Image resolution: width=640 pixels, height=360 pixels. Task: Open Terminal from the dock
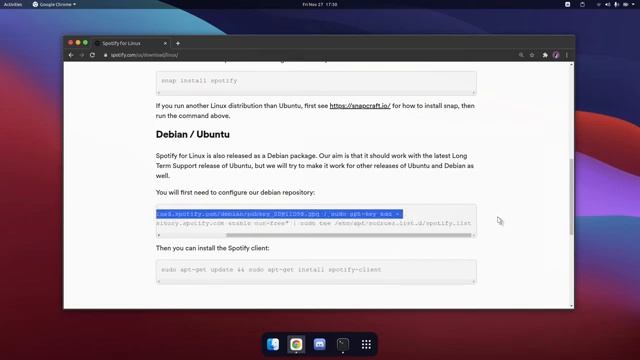click(x=343, y=344)
